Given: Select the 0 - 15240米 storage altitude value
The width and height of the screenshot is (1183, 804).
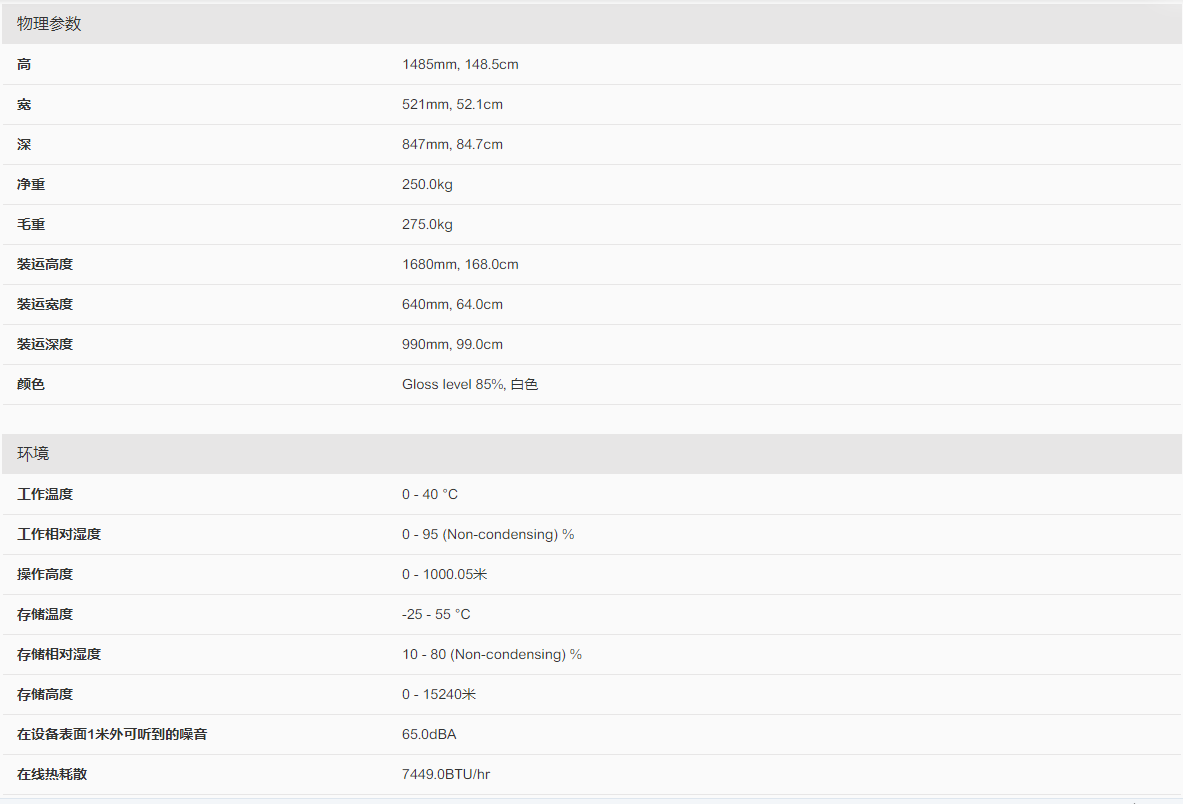Looking at the screenshot, I should (439, 695).
